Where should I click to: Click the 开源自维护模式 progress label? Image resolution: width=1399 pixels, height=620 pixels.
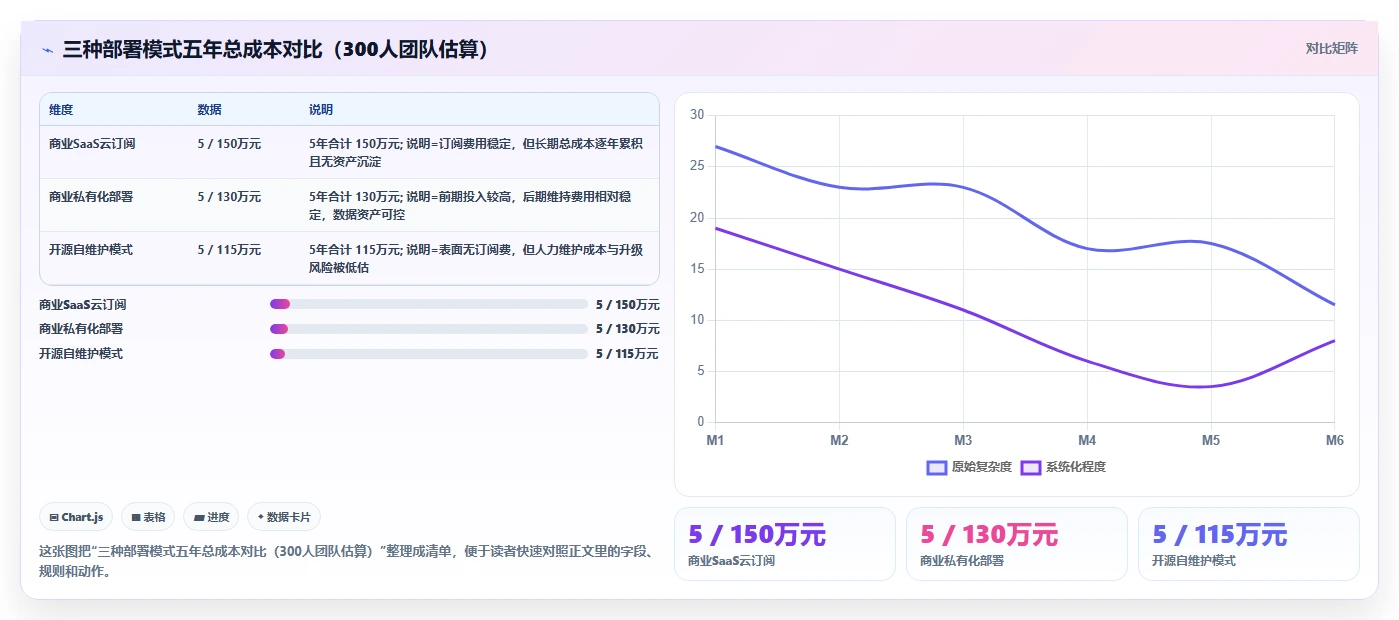click(x=81, y=354)
